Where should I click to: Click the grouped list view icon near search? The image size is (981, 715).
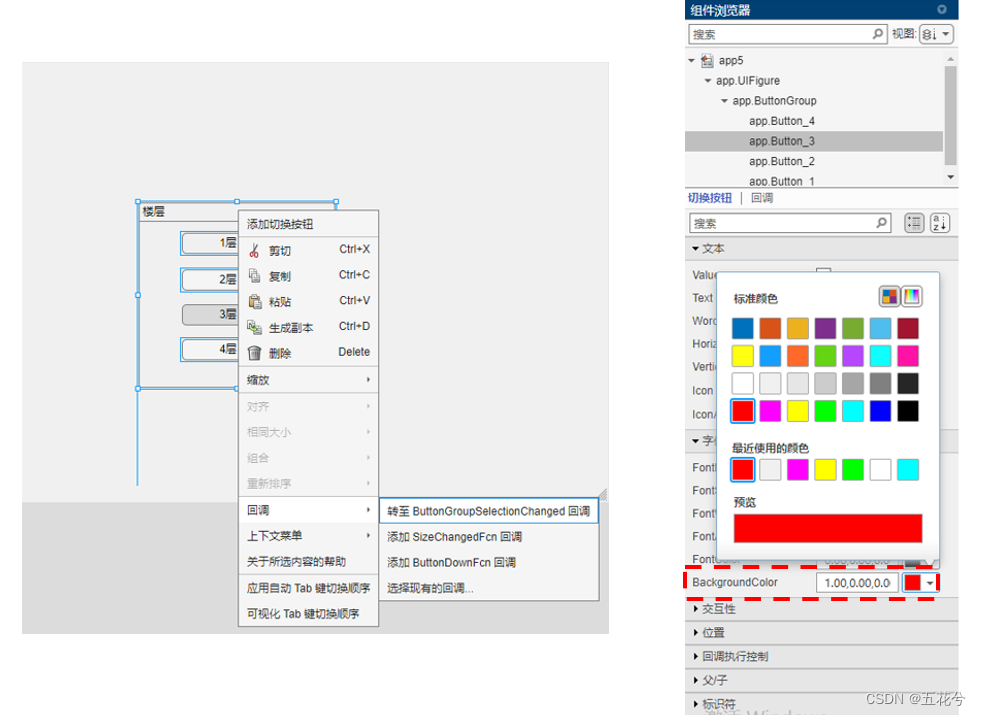coord(913,222)
